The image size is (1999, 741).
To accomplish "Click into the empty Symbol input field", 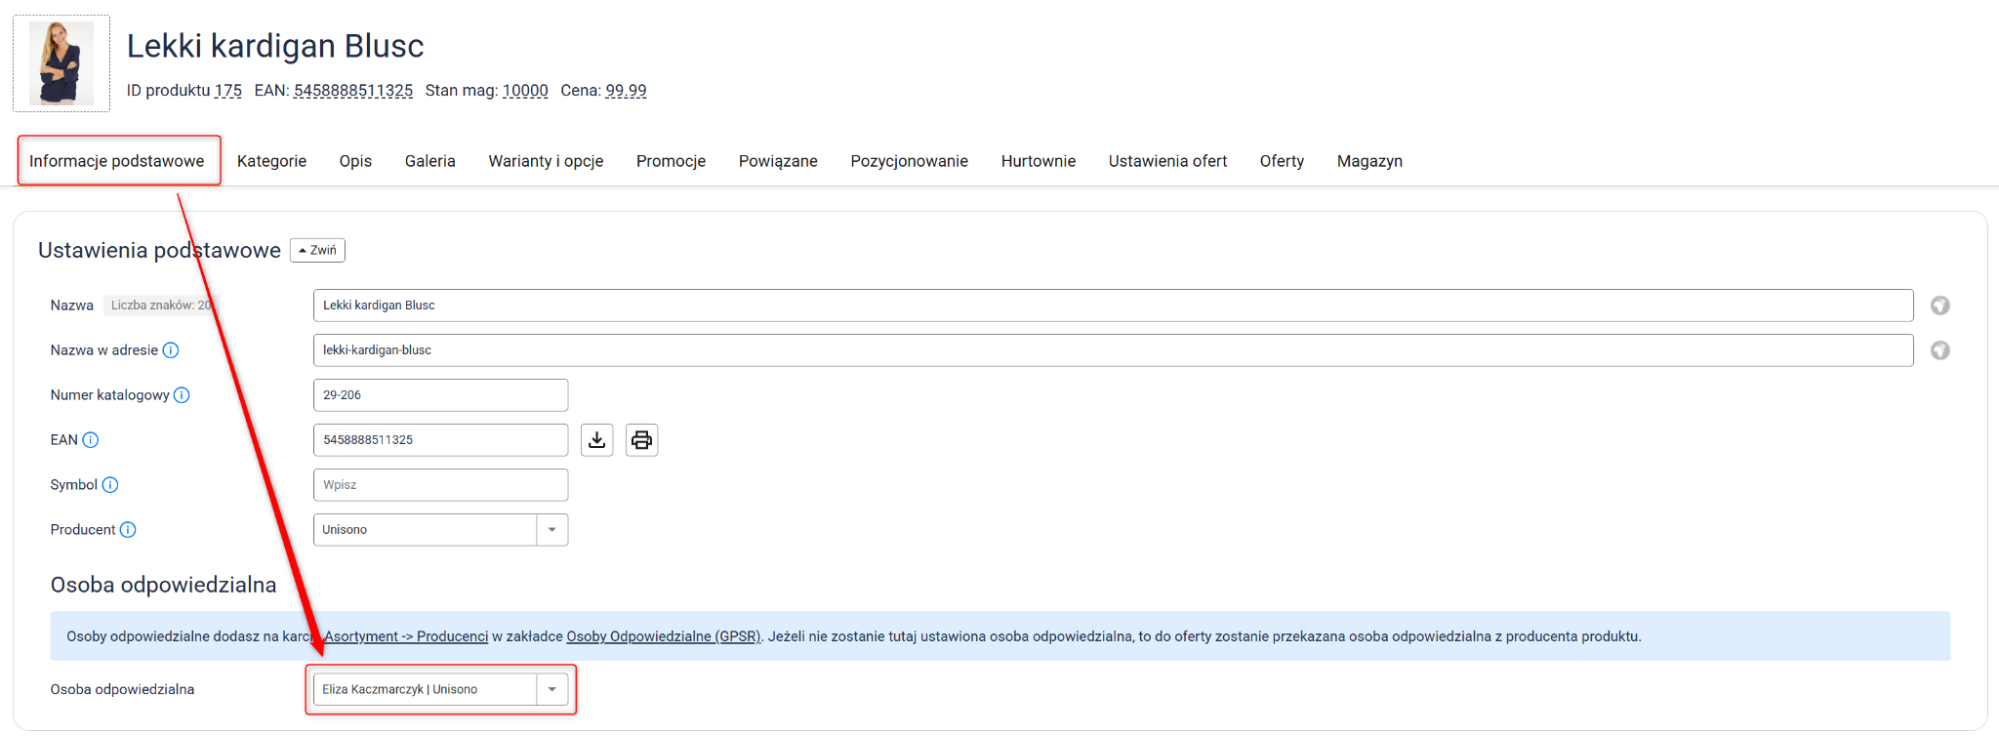I will tap(440, 485).
